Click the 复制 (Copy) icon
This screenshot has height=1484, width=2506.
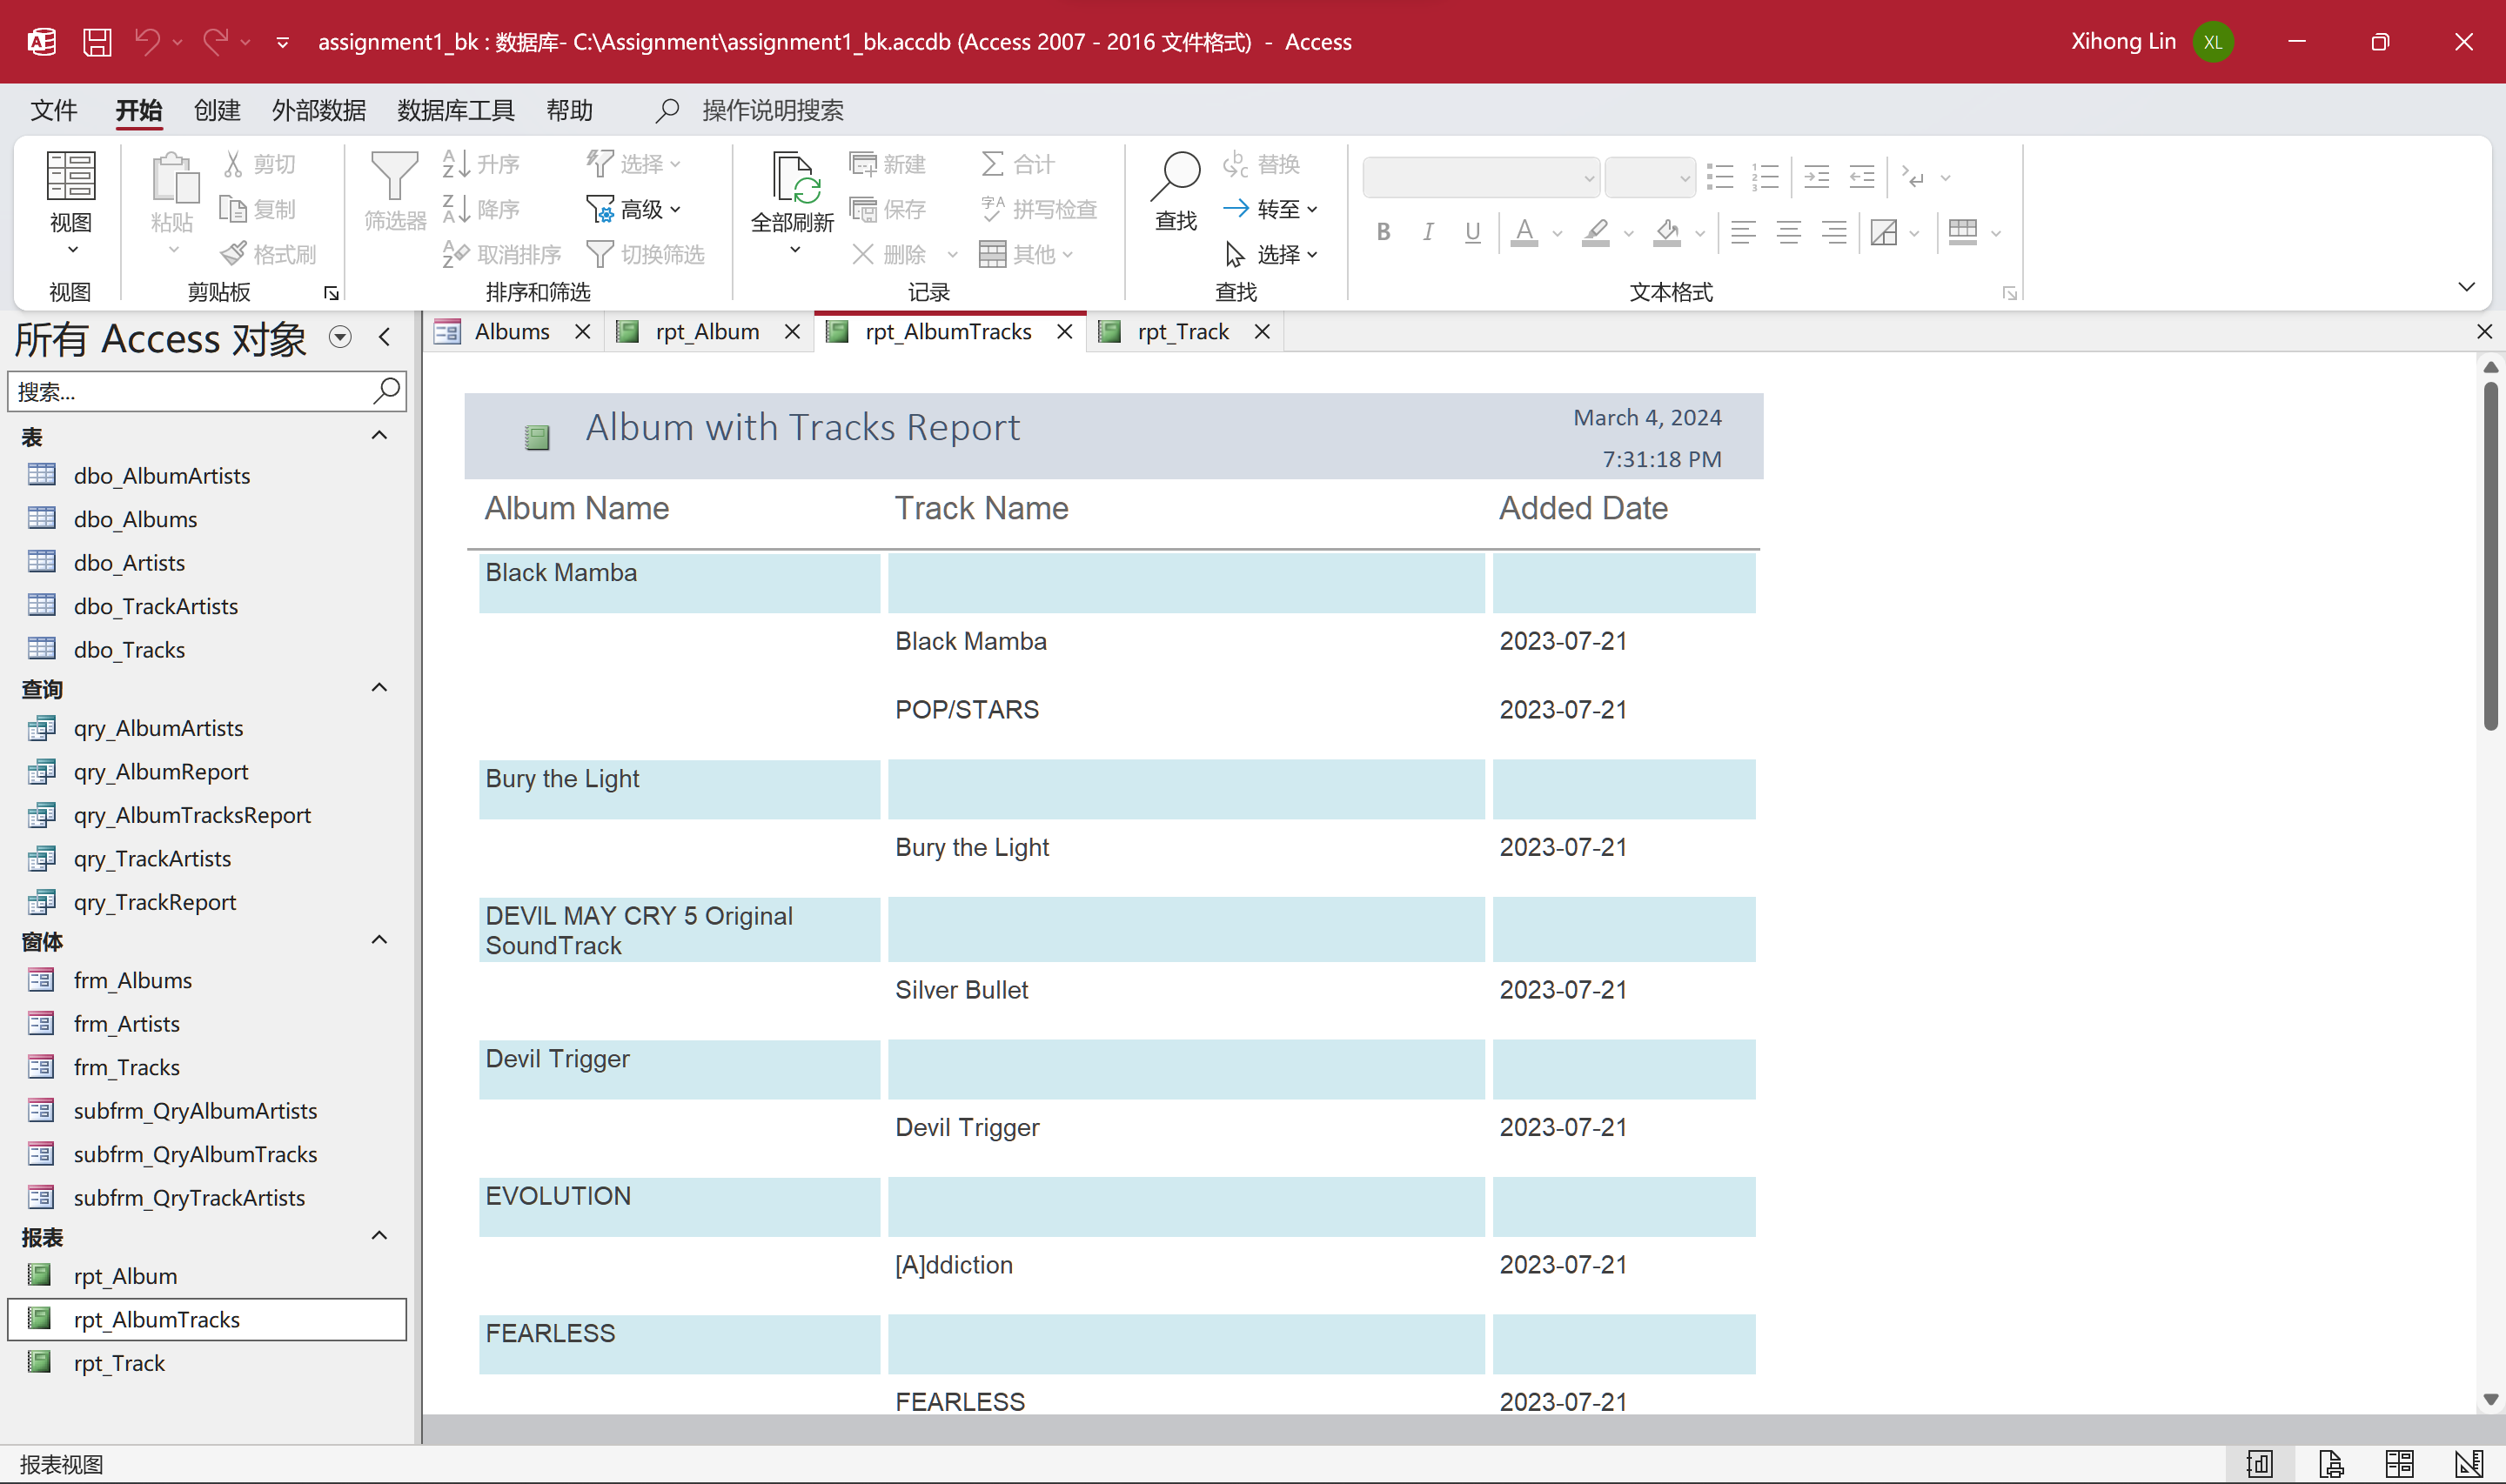click(233, 209)
